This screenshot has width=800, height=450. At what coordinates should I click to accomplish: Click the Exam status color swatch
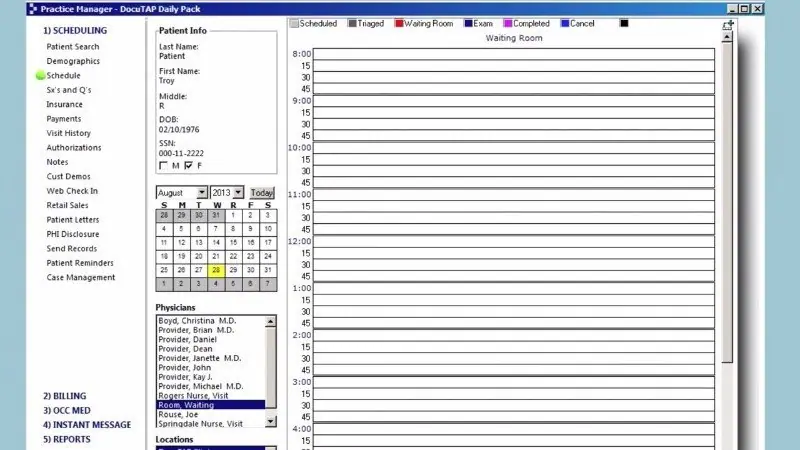click(x=468, y=23)
